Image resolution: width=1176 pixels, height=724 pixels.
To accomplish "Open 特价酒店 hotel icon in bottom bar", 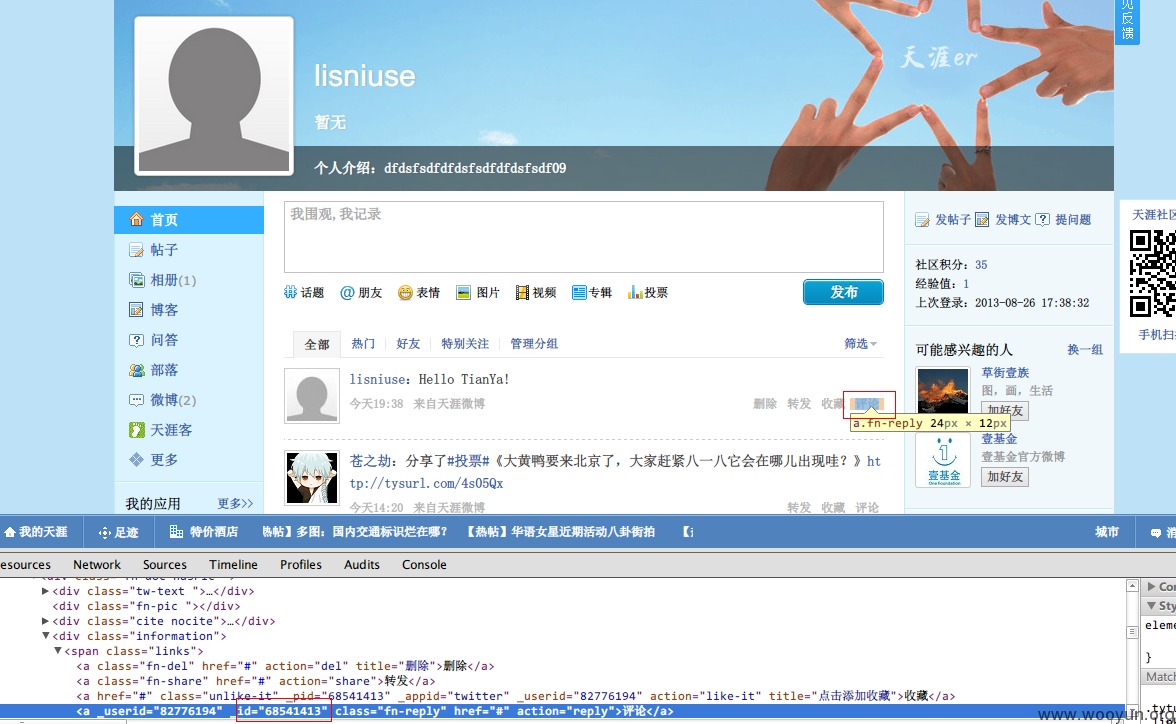I will tap(176, 532).
